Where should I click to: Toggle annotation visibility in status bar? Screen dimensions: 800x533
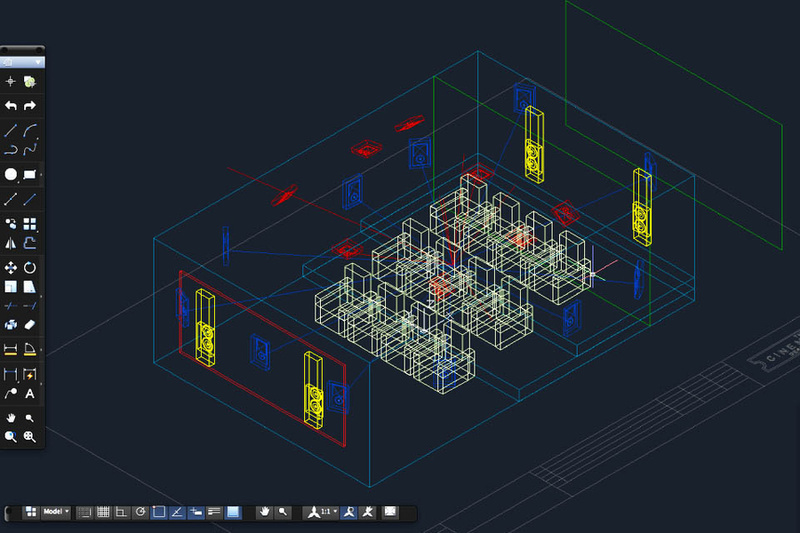point(349,512)
